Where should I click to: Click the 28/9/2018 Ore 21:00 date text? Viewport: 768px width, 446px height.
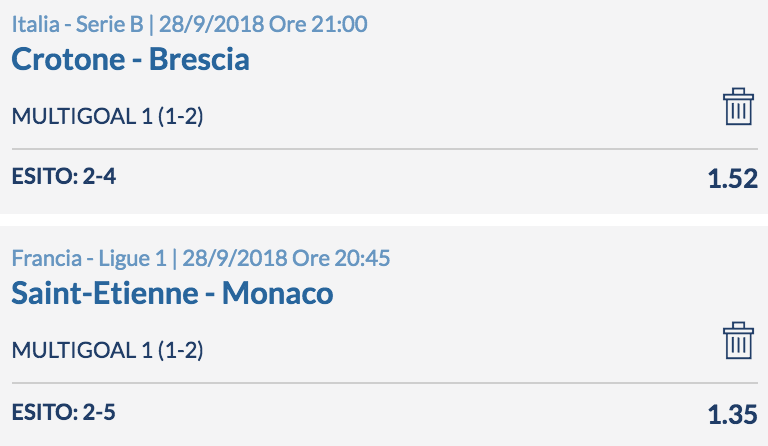point(263,24)
